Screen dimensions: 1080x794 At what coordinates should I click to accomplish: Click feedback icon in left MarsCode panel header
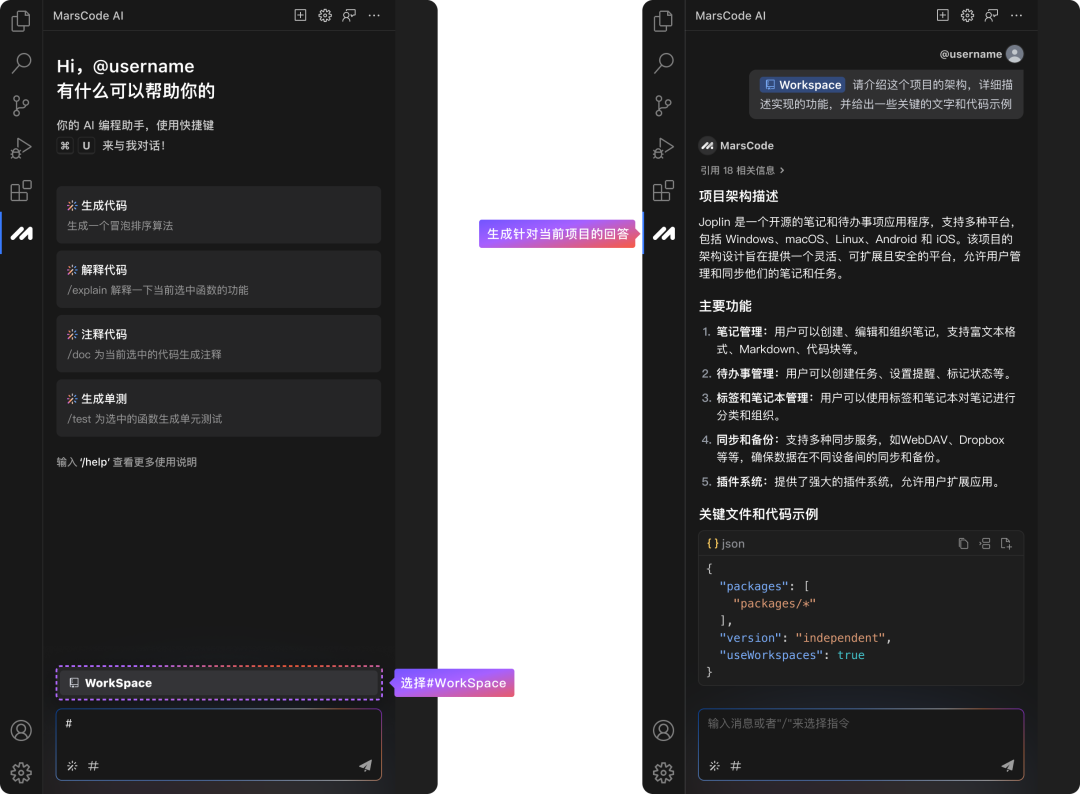pyautogui.click(x=349, y=15)
